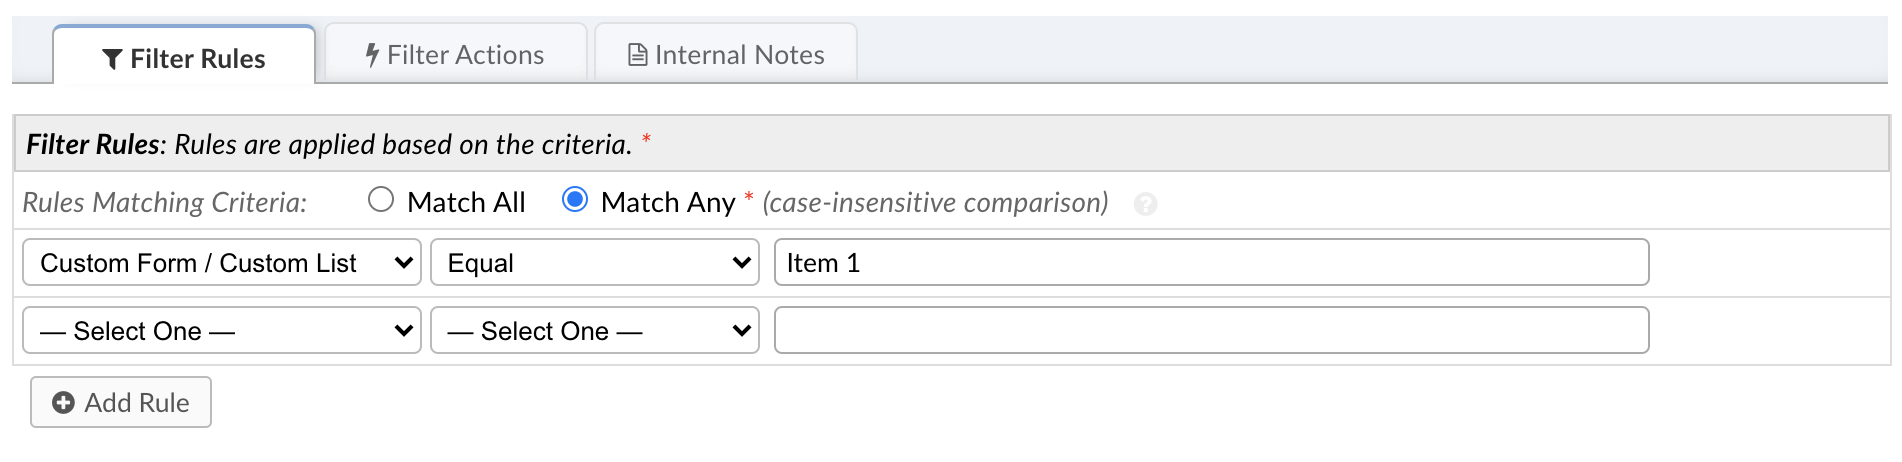Switch to the Filter Actions tab
The width and height of the screenshot is (1902, 462).
coord(456,55)
